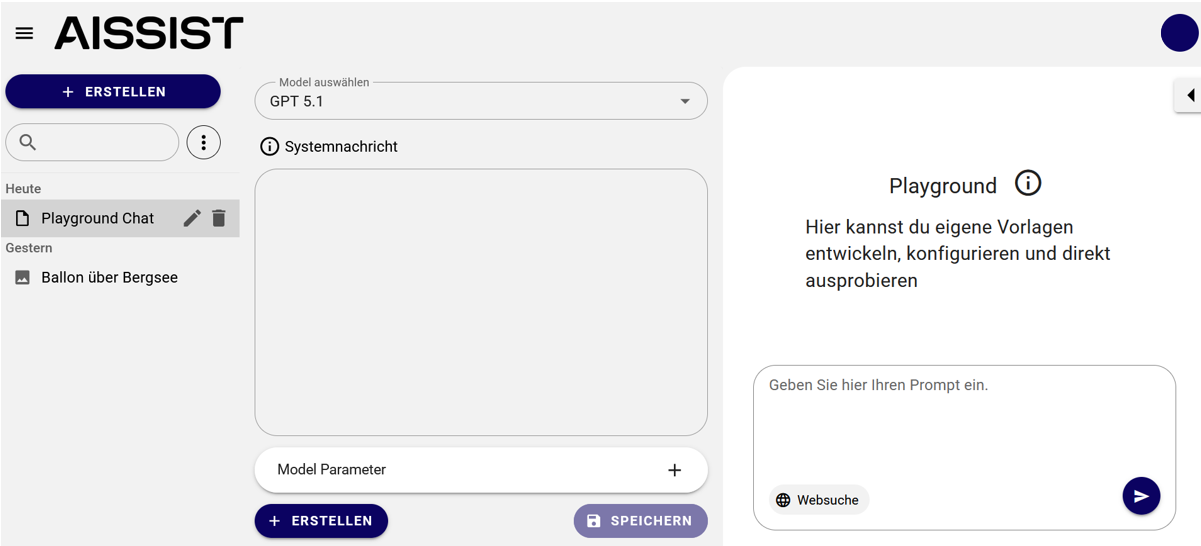Click the magnifier search icon
Screen dimensions: 1201x546
(28, 143)
